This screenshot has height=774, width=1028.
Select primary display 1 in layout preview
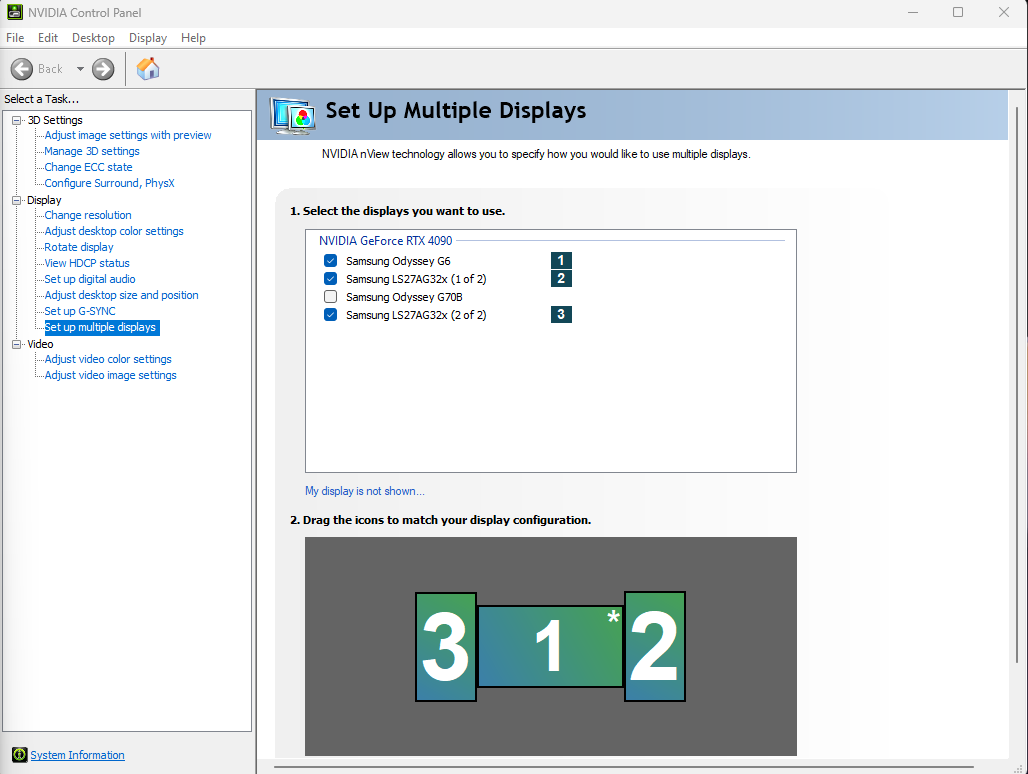point(550,647)
